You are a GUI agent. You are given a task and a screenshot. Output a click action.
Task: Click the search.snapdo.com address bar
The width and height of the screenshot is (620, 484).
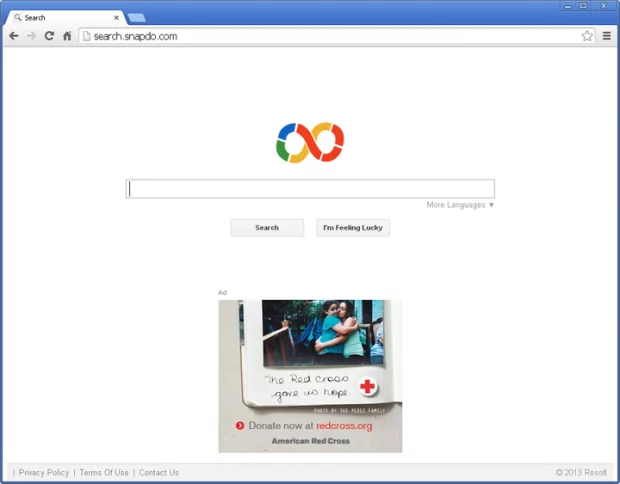coord(336,36)
